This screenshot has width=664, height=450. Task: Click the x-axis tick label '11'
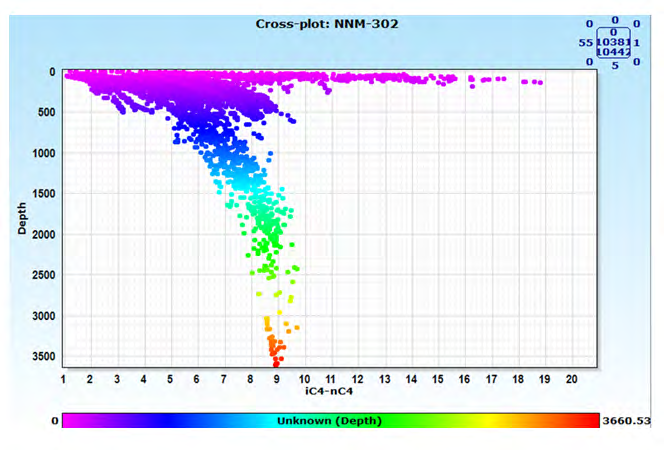[331, 379]
